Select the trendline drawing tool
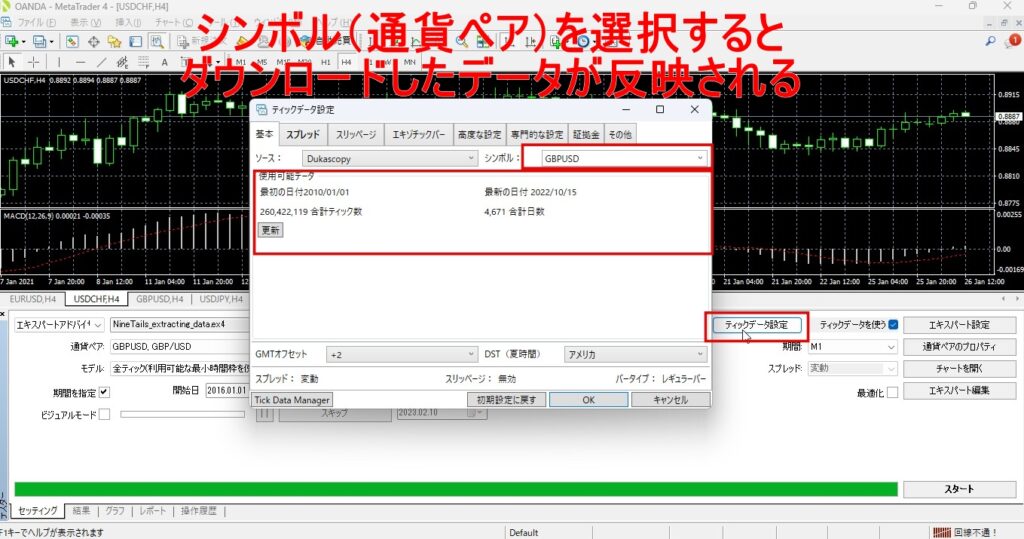1024x539 pixels. [x=101, y=62]
